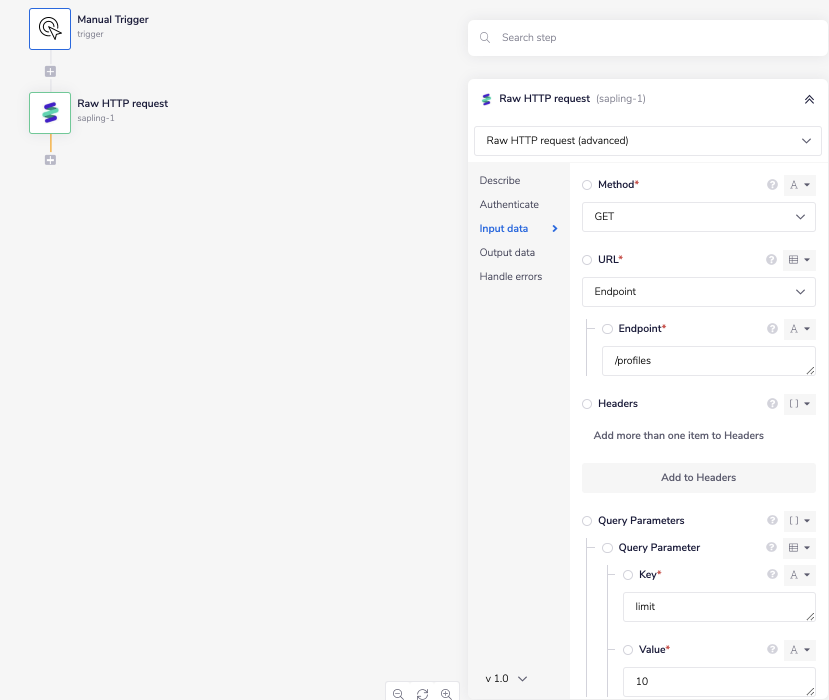Image resolution: width=829 pixels, height=700 pixels.
Task: Select the Raw HTTP request sapling node icon
Action: [50, 113]
